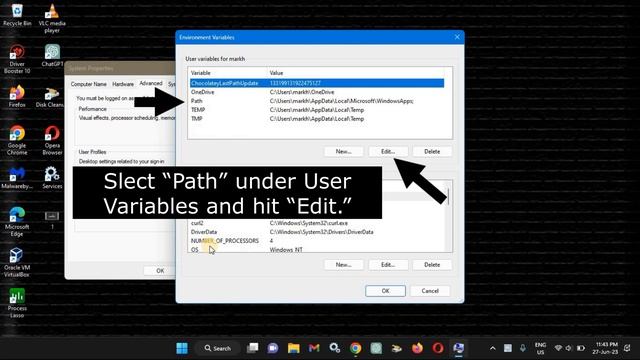
Task: Select the OneDrive user variable row
Action: click(x=317, y=92)
